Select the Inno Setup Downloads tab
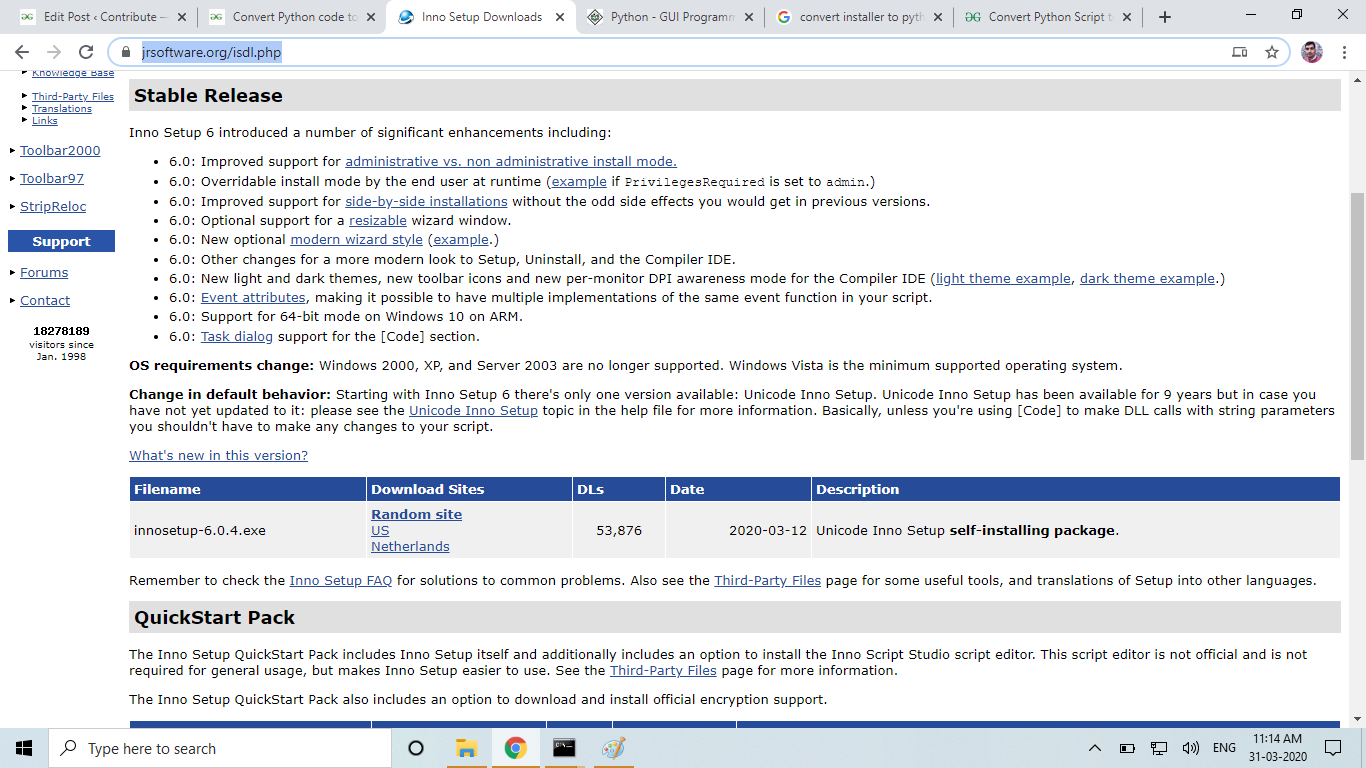The height and width of the screenshot is (768, 1366). (481, 17)
